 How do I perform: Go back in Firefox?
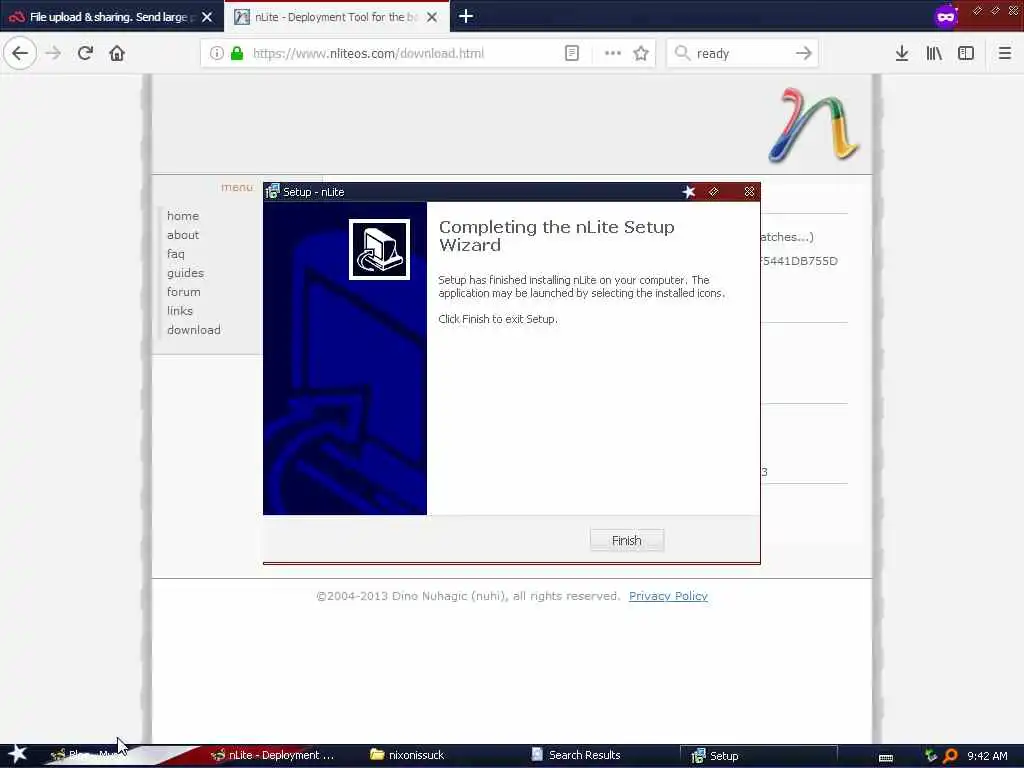(20, 54)
